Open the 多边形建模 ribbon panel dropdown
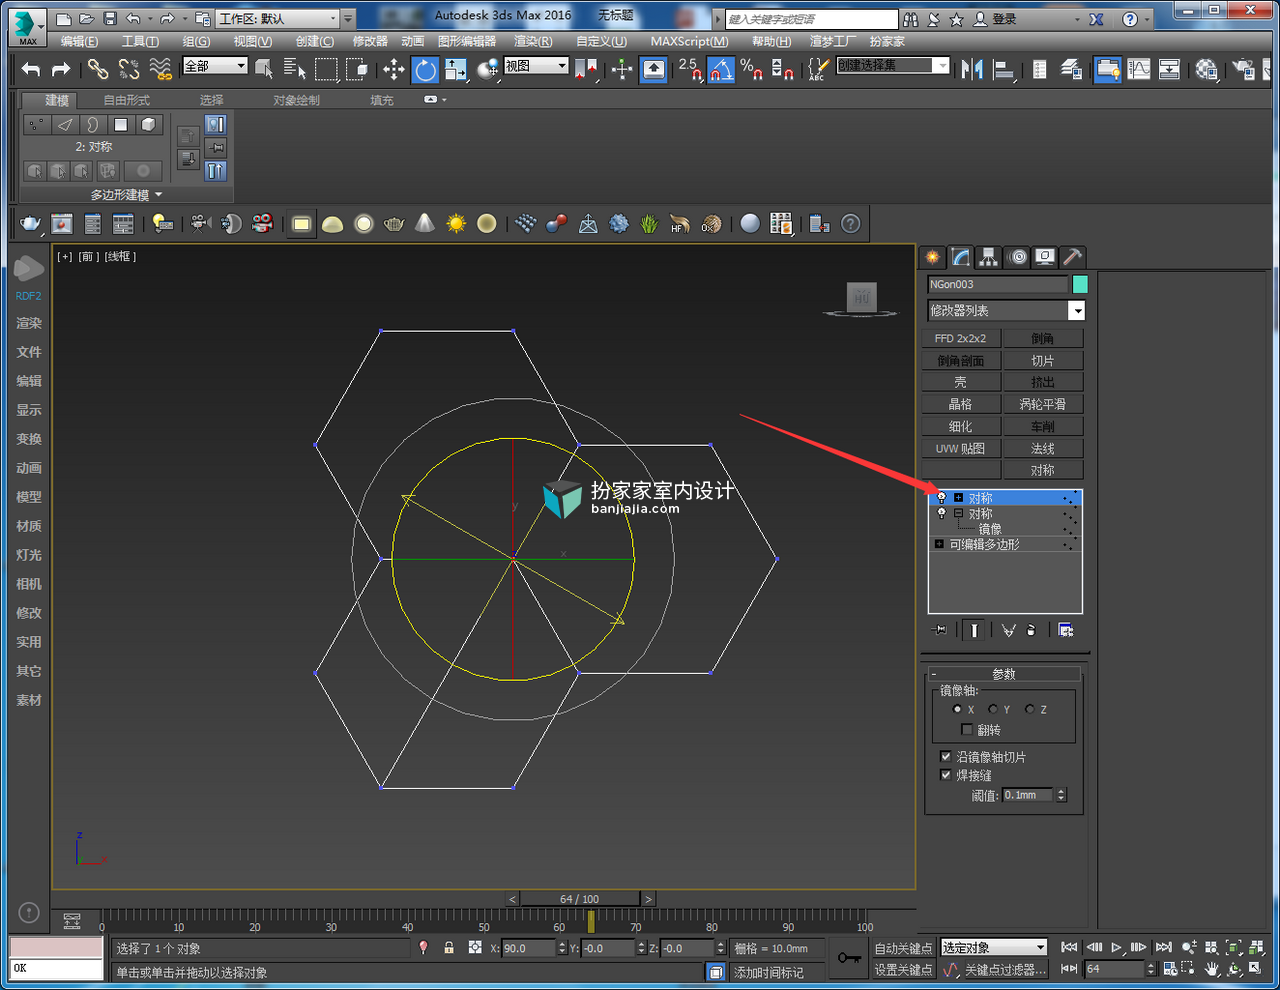The height and width of the screenshot is (990, 1280). pyautogui.click(x=127, y=195)
